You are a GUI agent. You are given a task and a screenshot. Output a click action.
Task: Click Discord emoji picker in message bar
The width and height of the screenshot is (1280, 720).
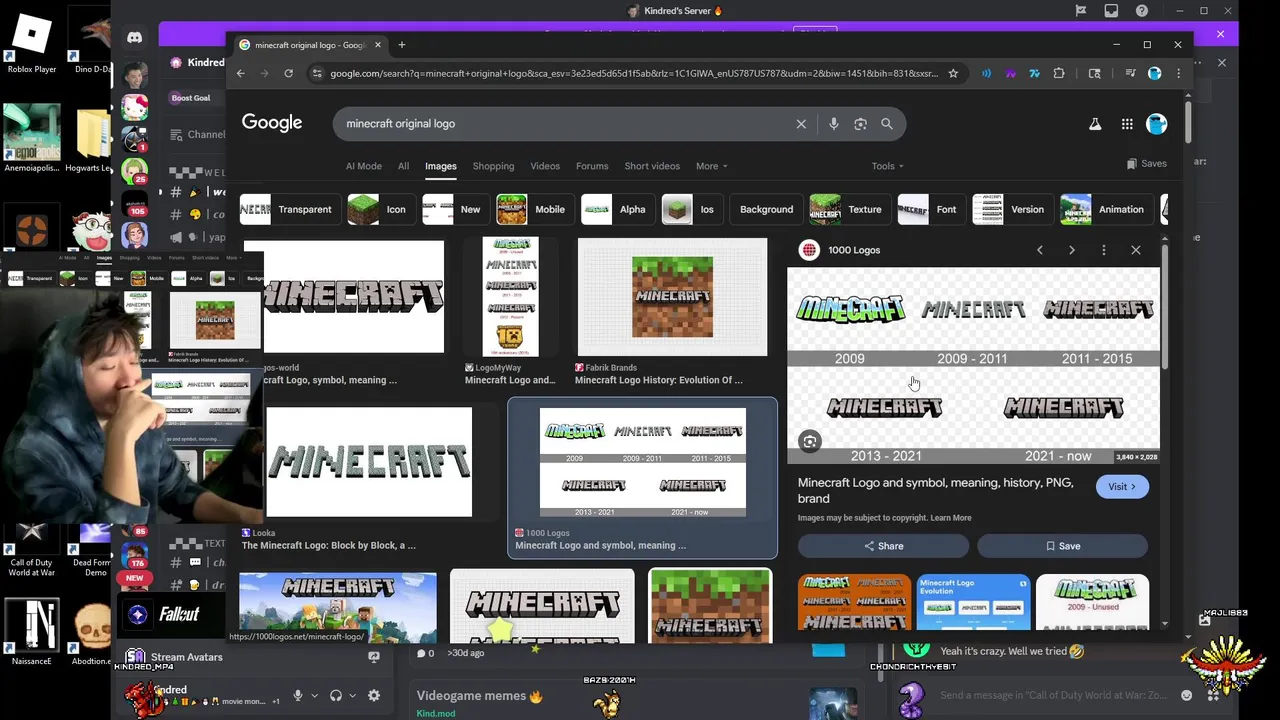[x=1186, y=696]
